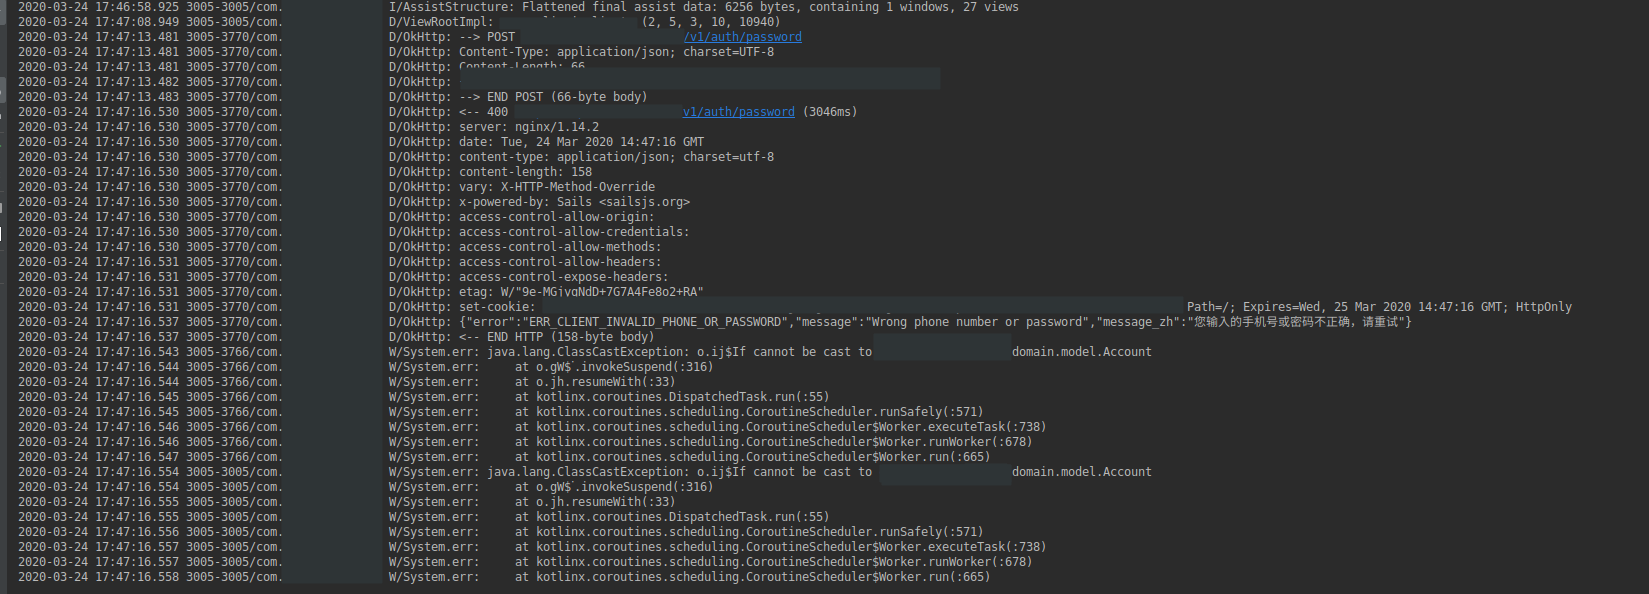Image resolution: width=1649 pixels, height=594 pixels.
Task: Open the 400 response v1/auth/password link
Action: (x=738, y=112)
